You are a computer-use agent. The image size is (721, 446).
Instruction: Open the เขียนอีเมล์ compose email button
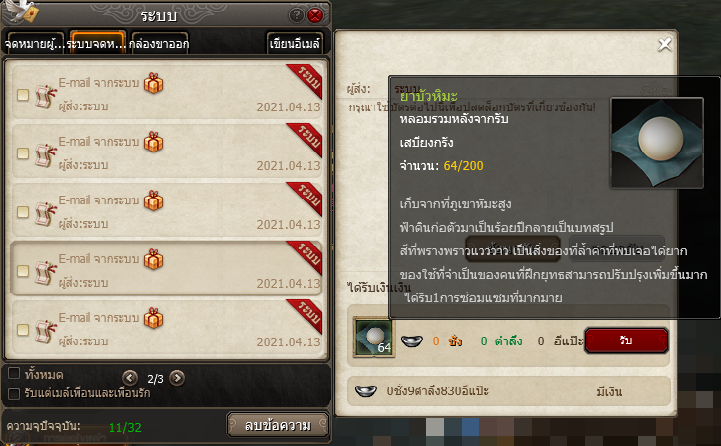295,44
